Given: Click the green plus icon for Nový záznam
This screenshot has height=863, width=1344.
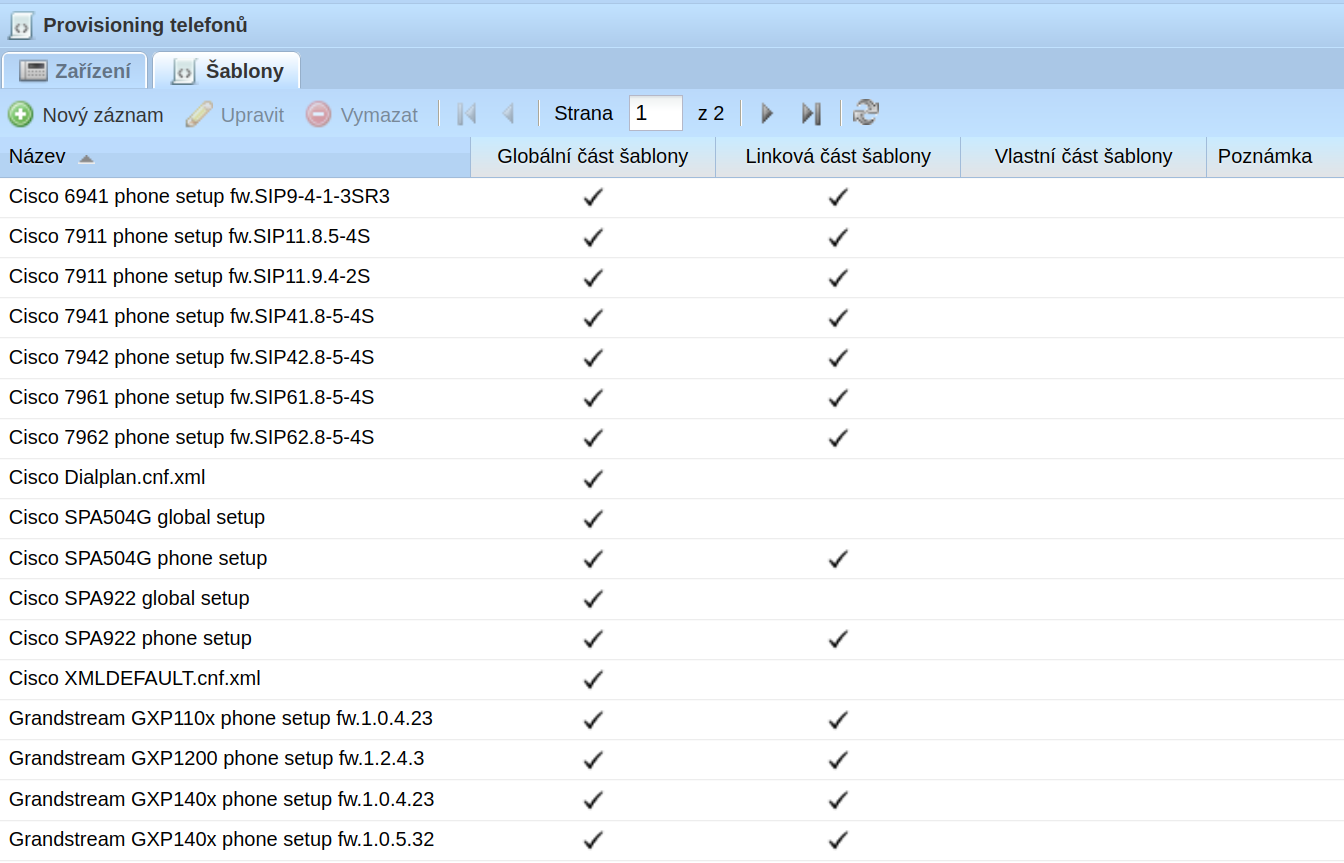Looking at the screenshot, I should click(x=20, y=114).
